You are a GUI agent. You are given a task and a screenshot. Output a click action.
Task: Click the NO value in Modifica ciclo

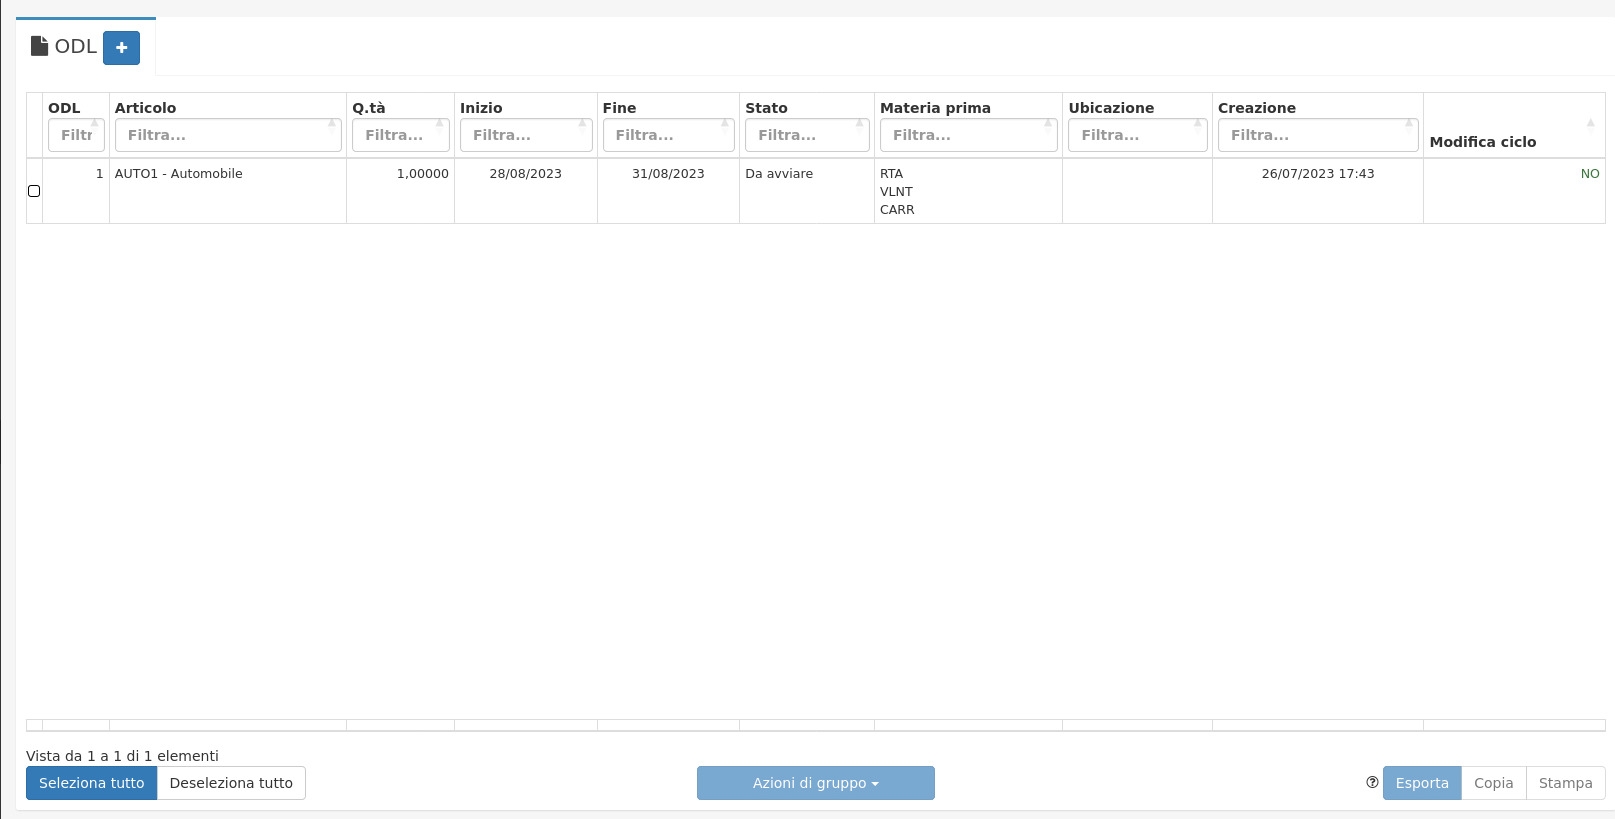point(1589,174)
